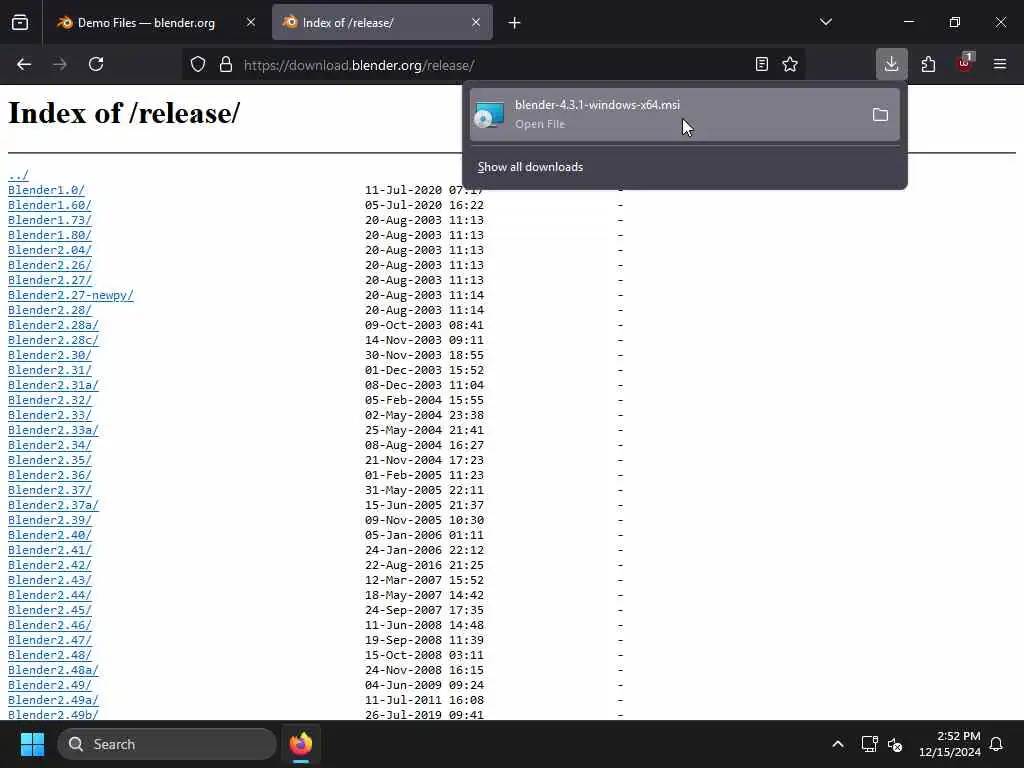
Task: Open the Blender2.42/ directory
Action: click(x=50, y=566)
